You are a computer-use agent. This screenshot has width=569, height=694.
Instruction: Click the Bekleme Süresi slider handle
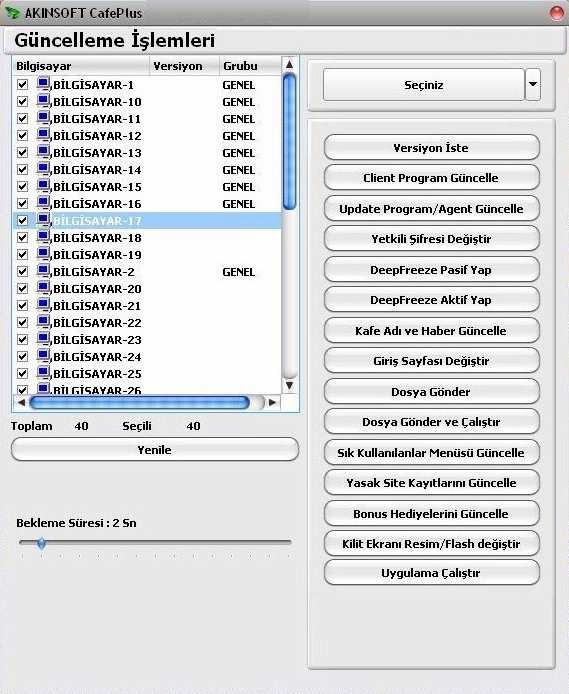(42, 543)
